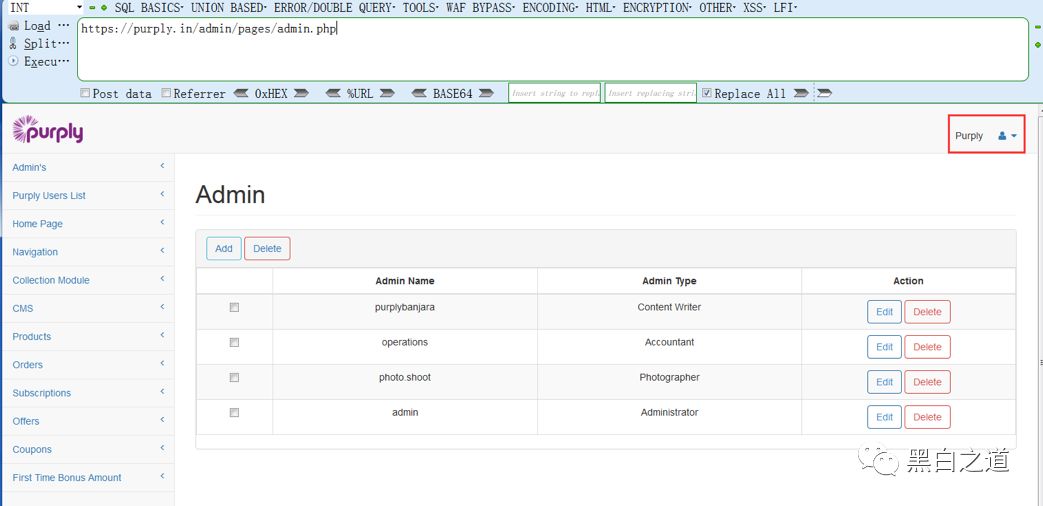Expand the Products sidebar section
Screen dimensions: 1043x506
(x=87, y=337)
